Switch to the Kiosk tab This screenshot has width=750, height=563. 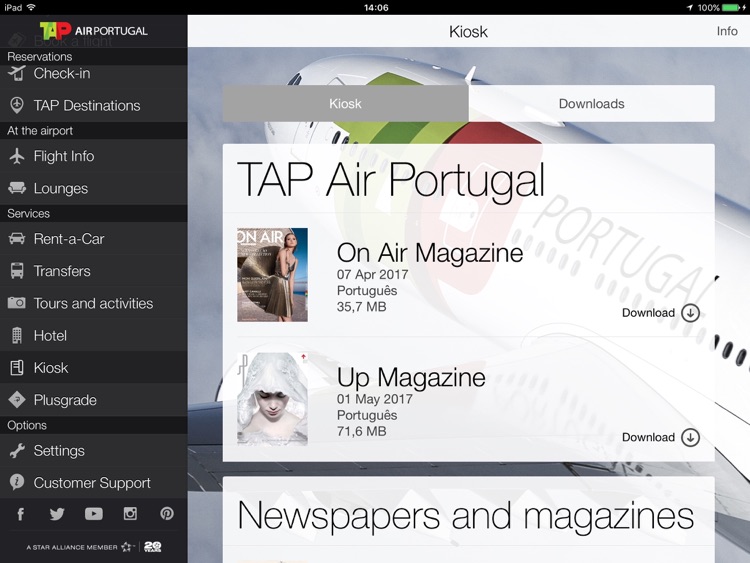pyautogui.click(x=345, y=103)
